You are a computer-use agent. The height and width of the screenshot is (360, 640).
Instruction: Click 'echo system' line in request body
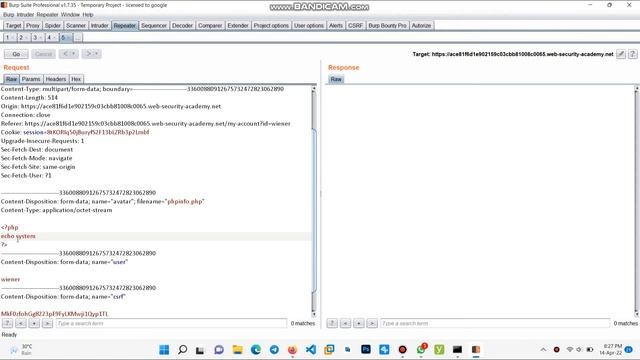[x=18, y=236]
